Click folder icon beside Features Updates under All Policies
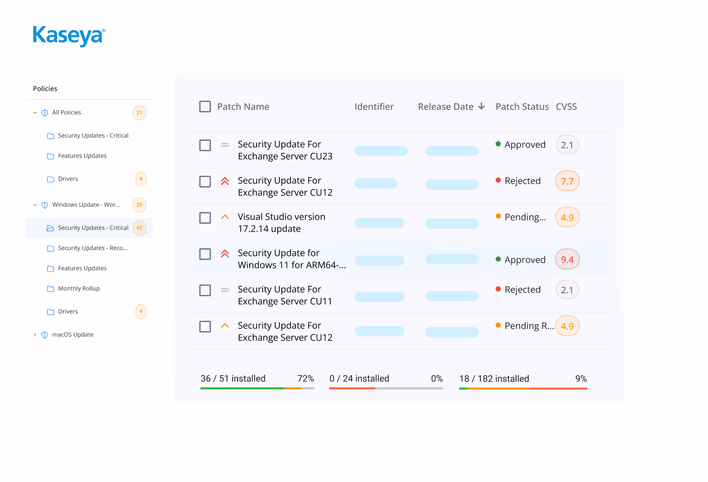This screenshot has width=708, height=482. tap(51, 156)
